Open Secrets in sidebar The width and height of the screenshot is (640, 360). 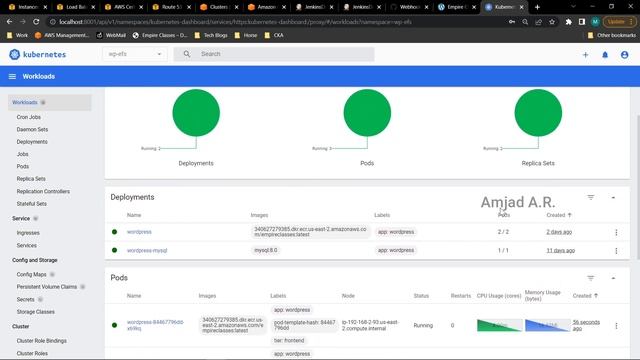coord(25,299)
